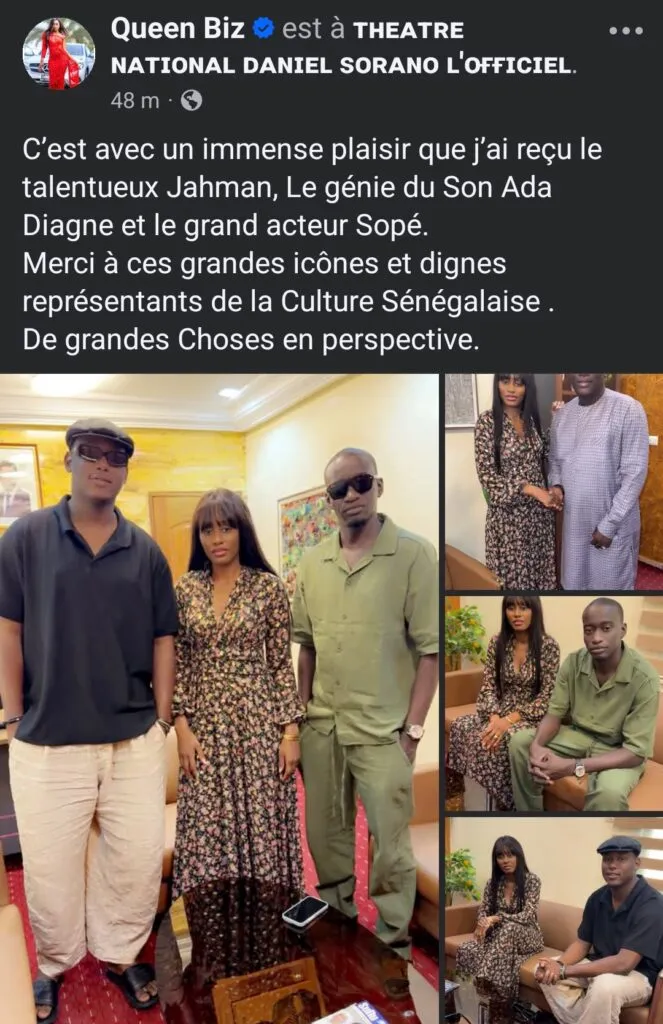The height and width of the screenshot is (1024, 663).
Task: Click the 48 m post timestamp
Action: click(135, 101)
